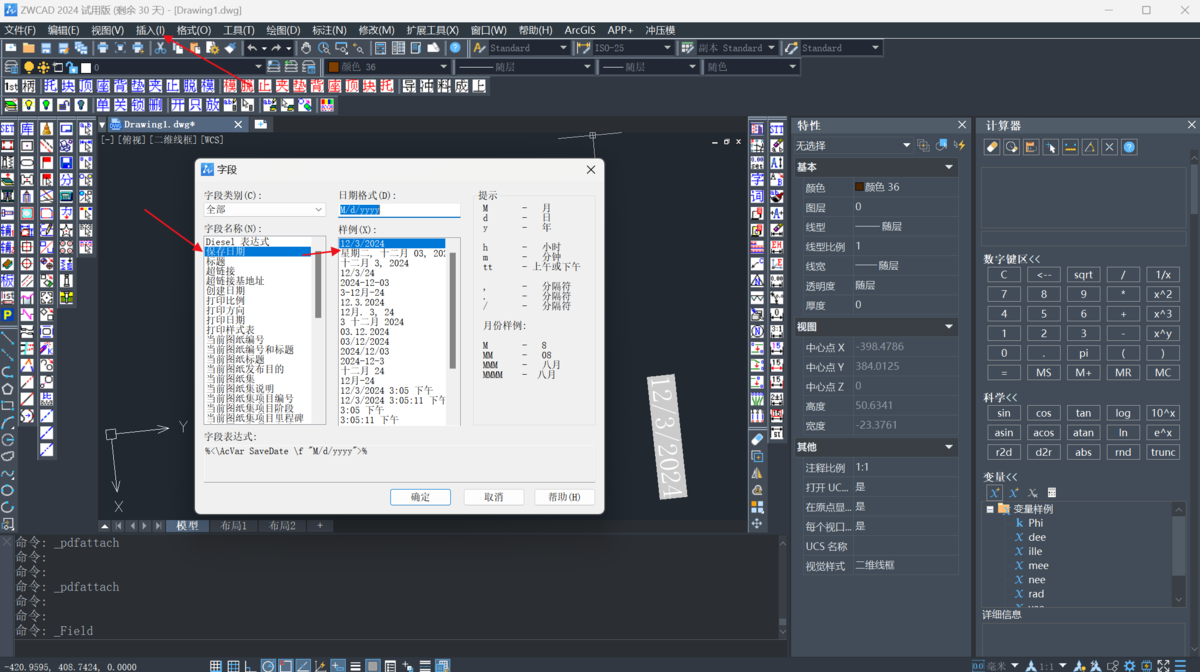Select the Pan hand tool

coord(306,48)
